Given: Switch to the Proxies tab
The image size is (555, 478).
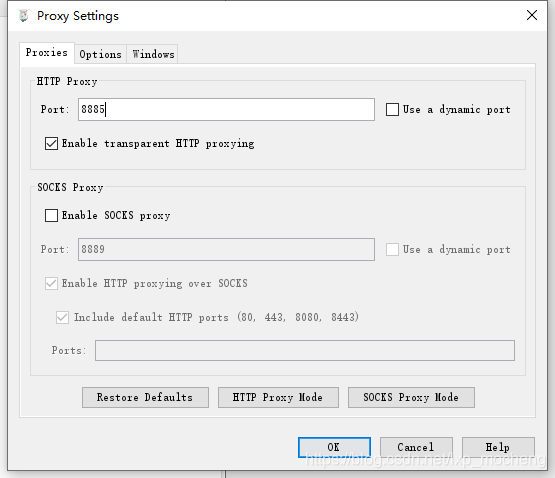Looking at the screenshot, I should pyautogui.click(x=47, y=53).
